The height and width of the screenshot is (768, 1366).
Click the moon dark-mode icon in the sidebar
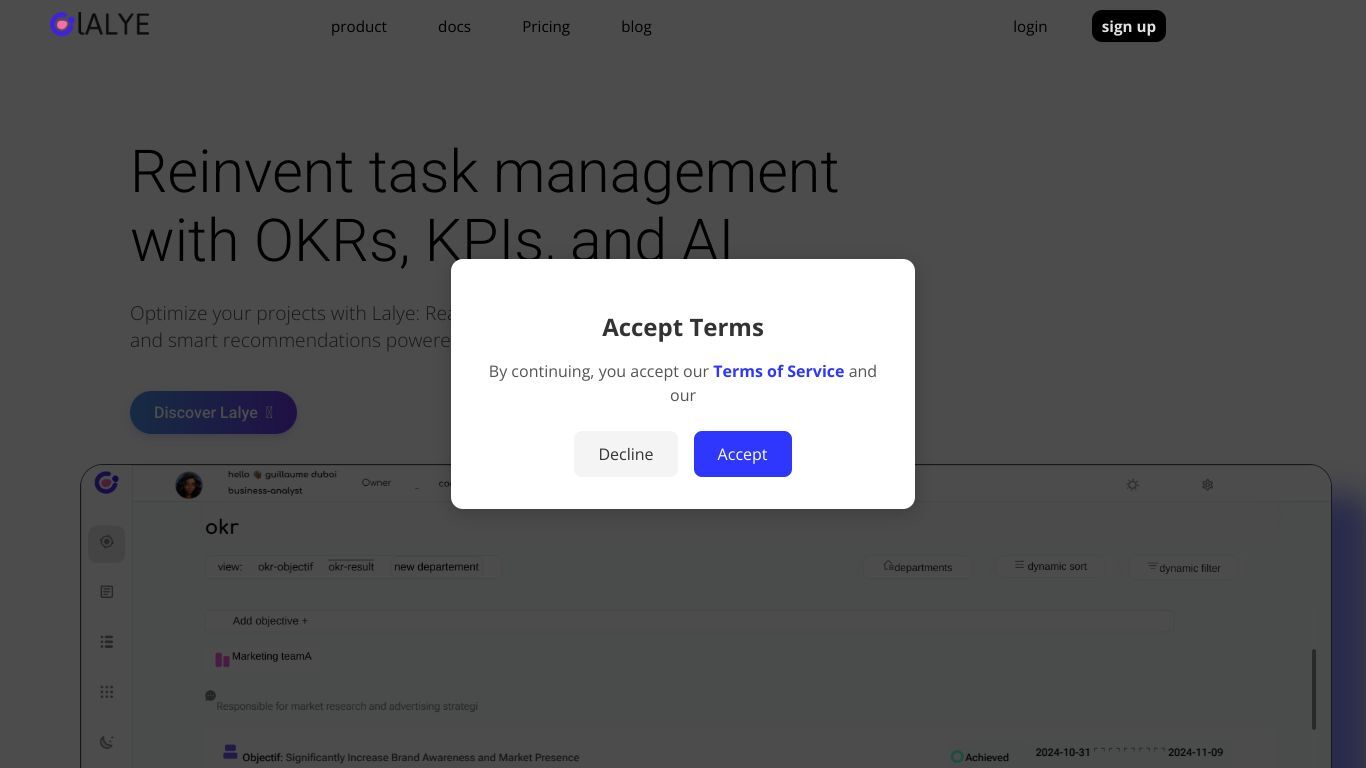[x=107, y=742]
